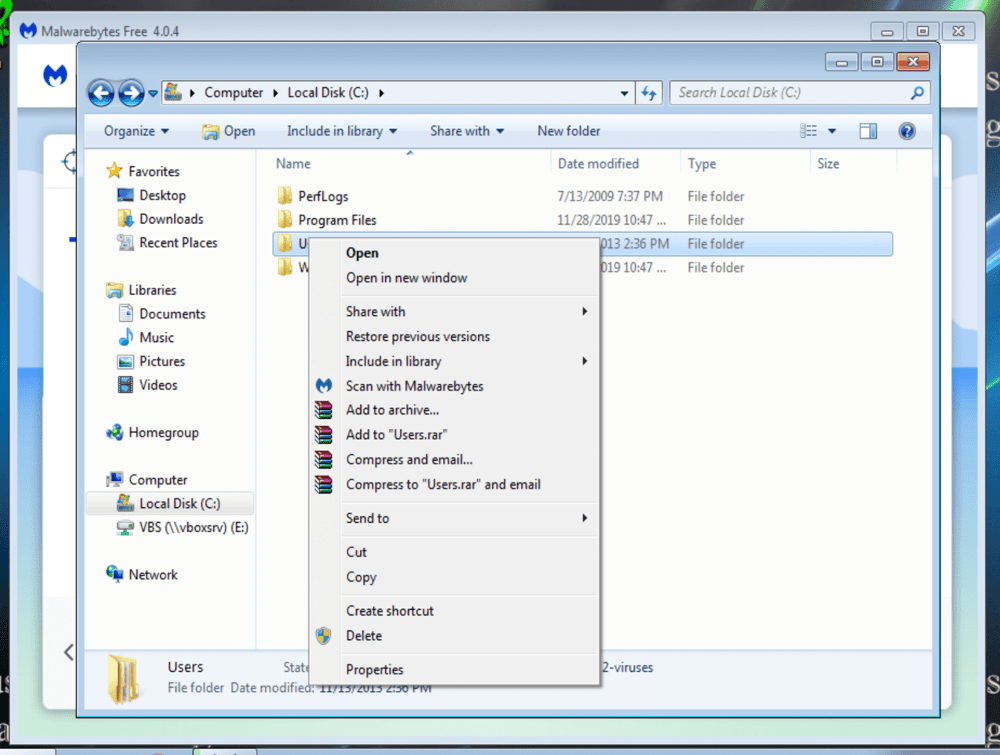
Task: Expand the Share with toolbar menu
Action: click(x=467, y=131)
